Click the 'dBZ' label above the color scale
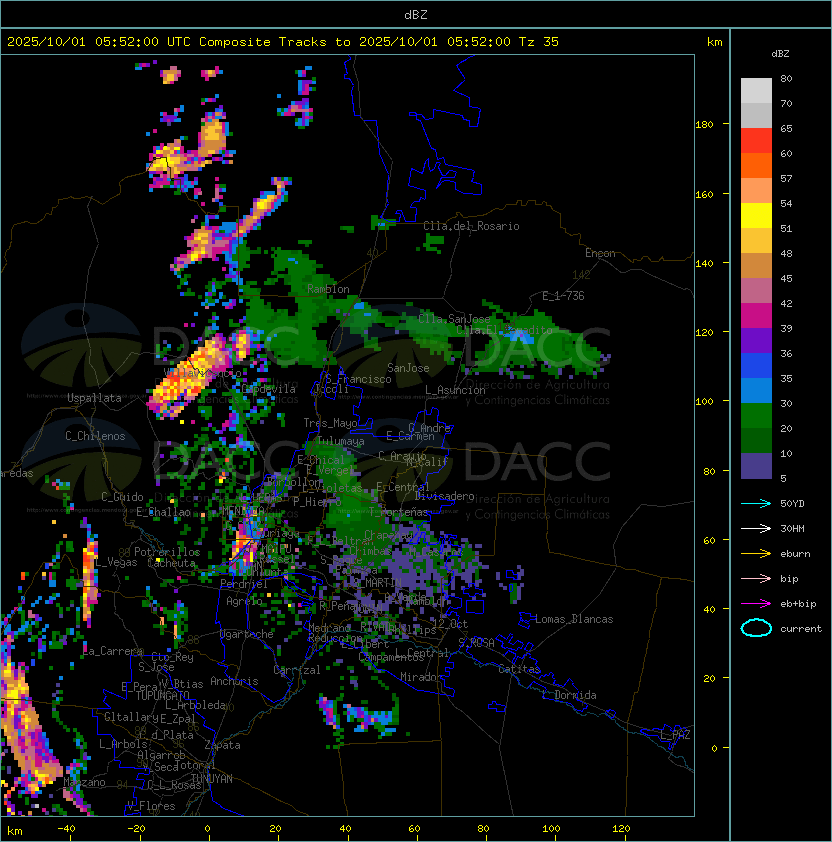 [x=780, y=54]
